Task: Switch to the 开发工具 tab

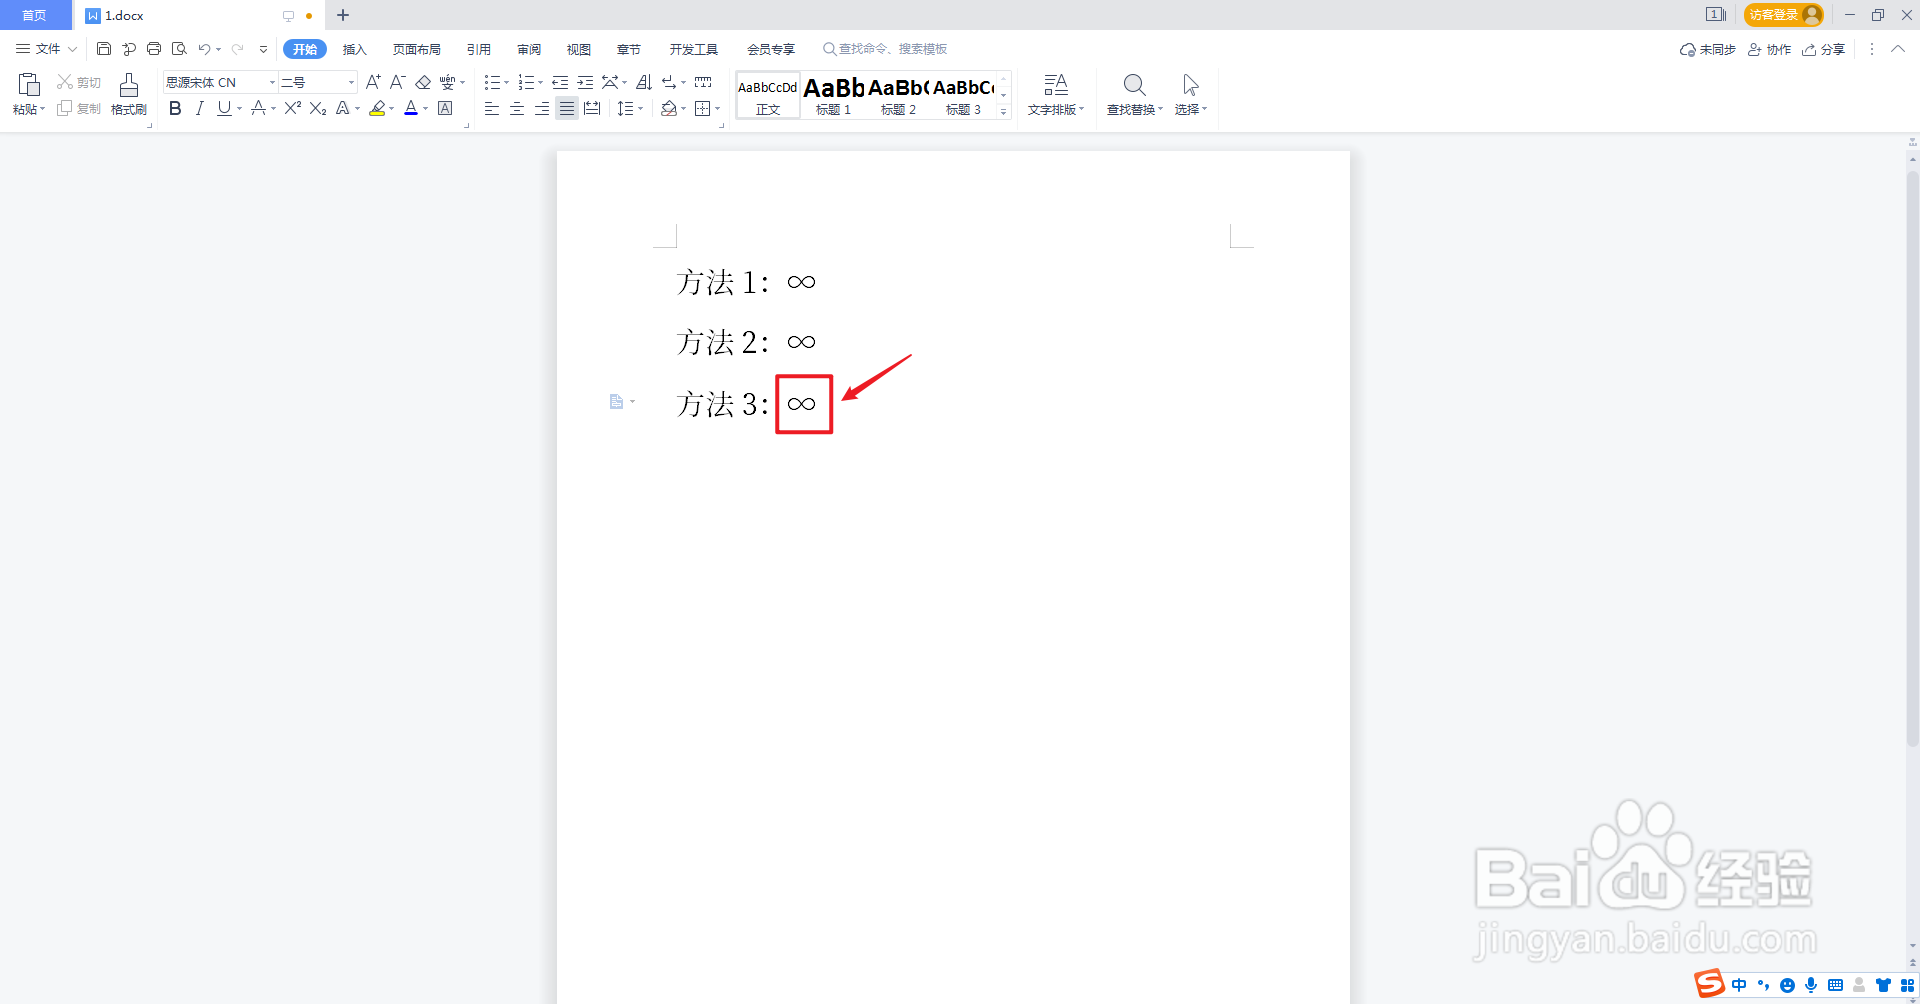Action: [x=694, y=49]
